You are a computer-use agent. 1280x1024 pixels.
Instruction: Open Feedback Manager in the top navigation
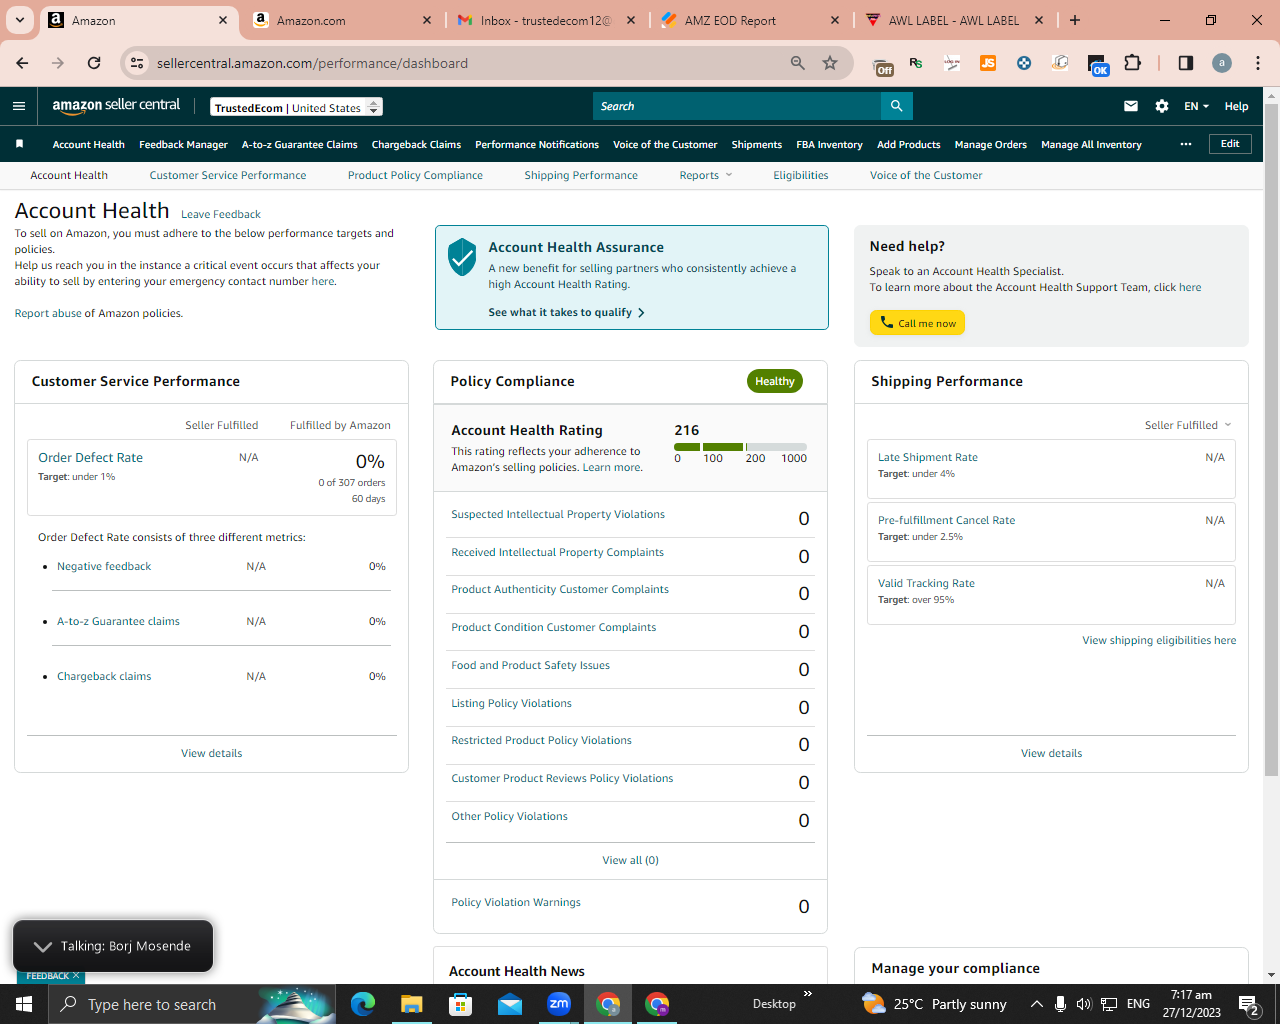[x=183, y=144]
